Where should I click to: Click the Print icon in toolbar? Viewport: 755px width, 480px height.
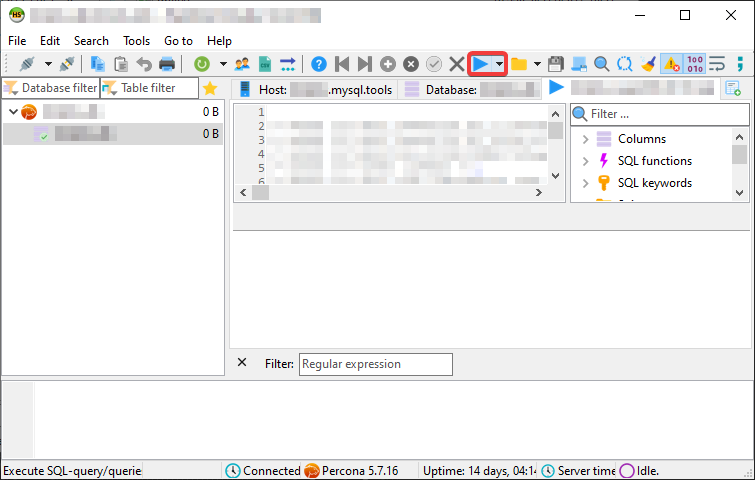click(x=167, y=64)
